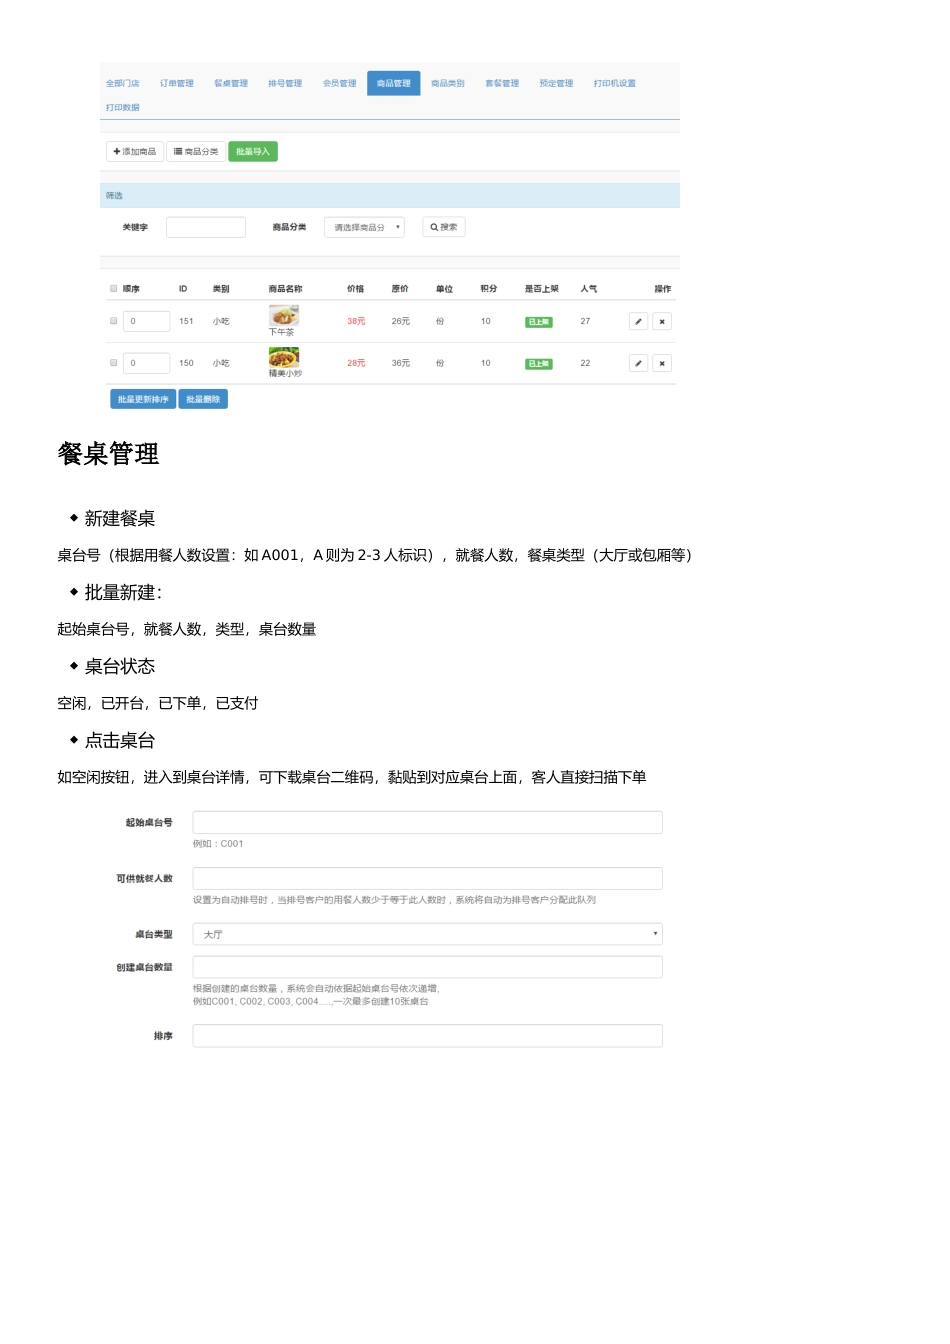The image size is (950, 1344).
Task: Edit the 精美小炒 product with pencil icon
Action: (x=638, y=363)
